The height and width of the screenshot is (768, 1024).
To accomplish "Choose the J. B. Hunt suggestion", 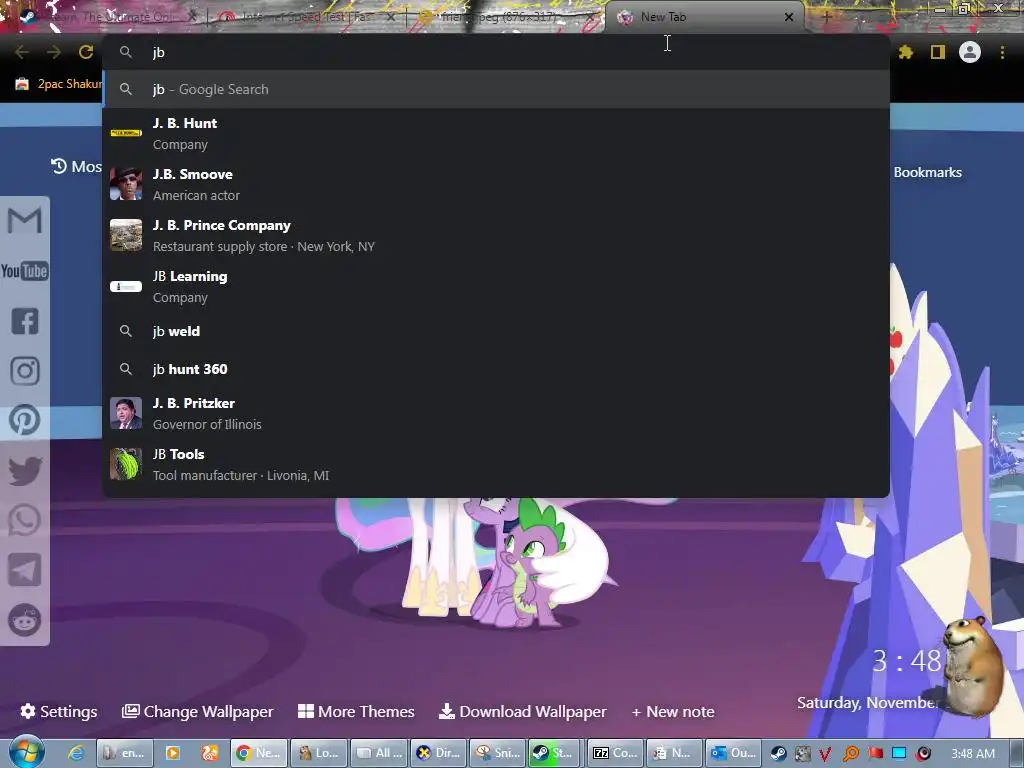I will [496, 133].
